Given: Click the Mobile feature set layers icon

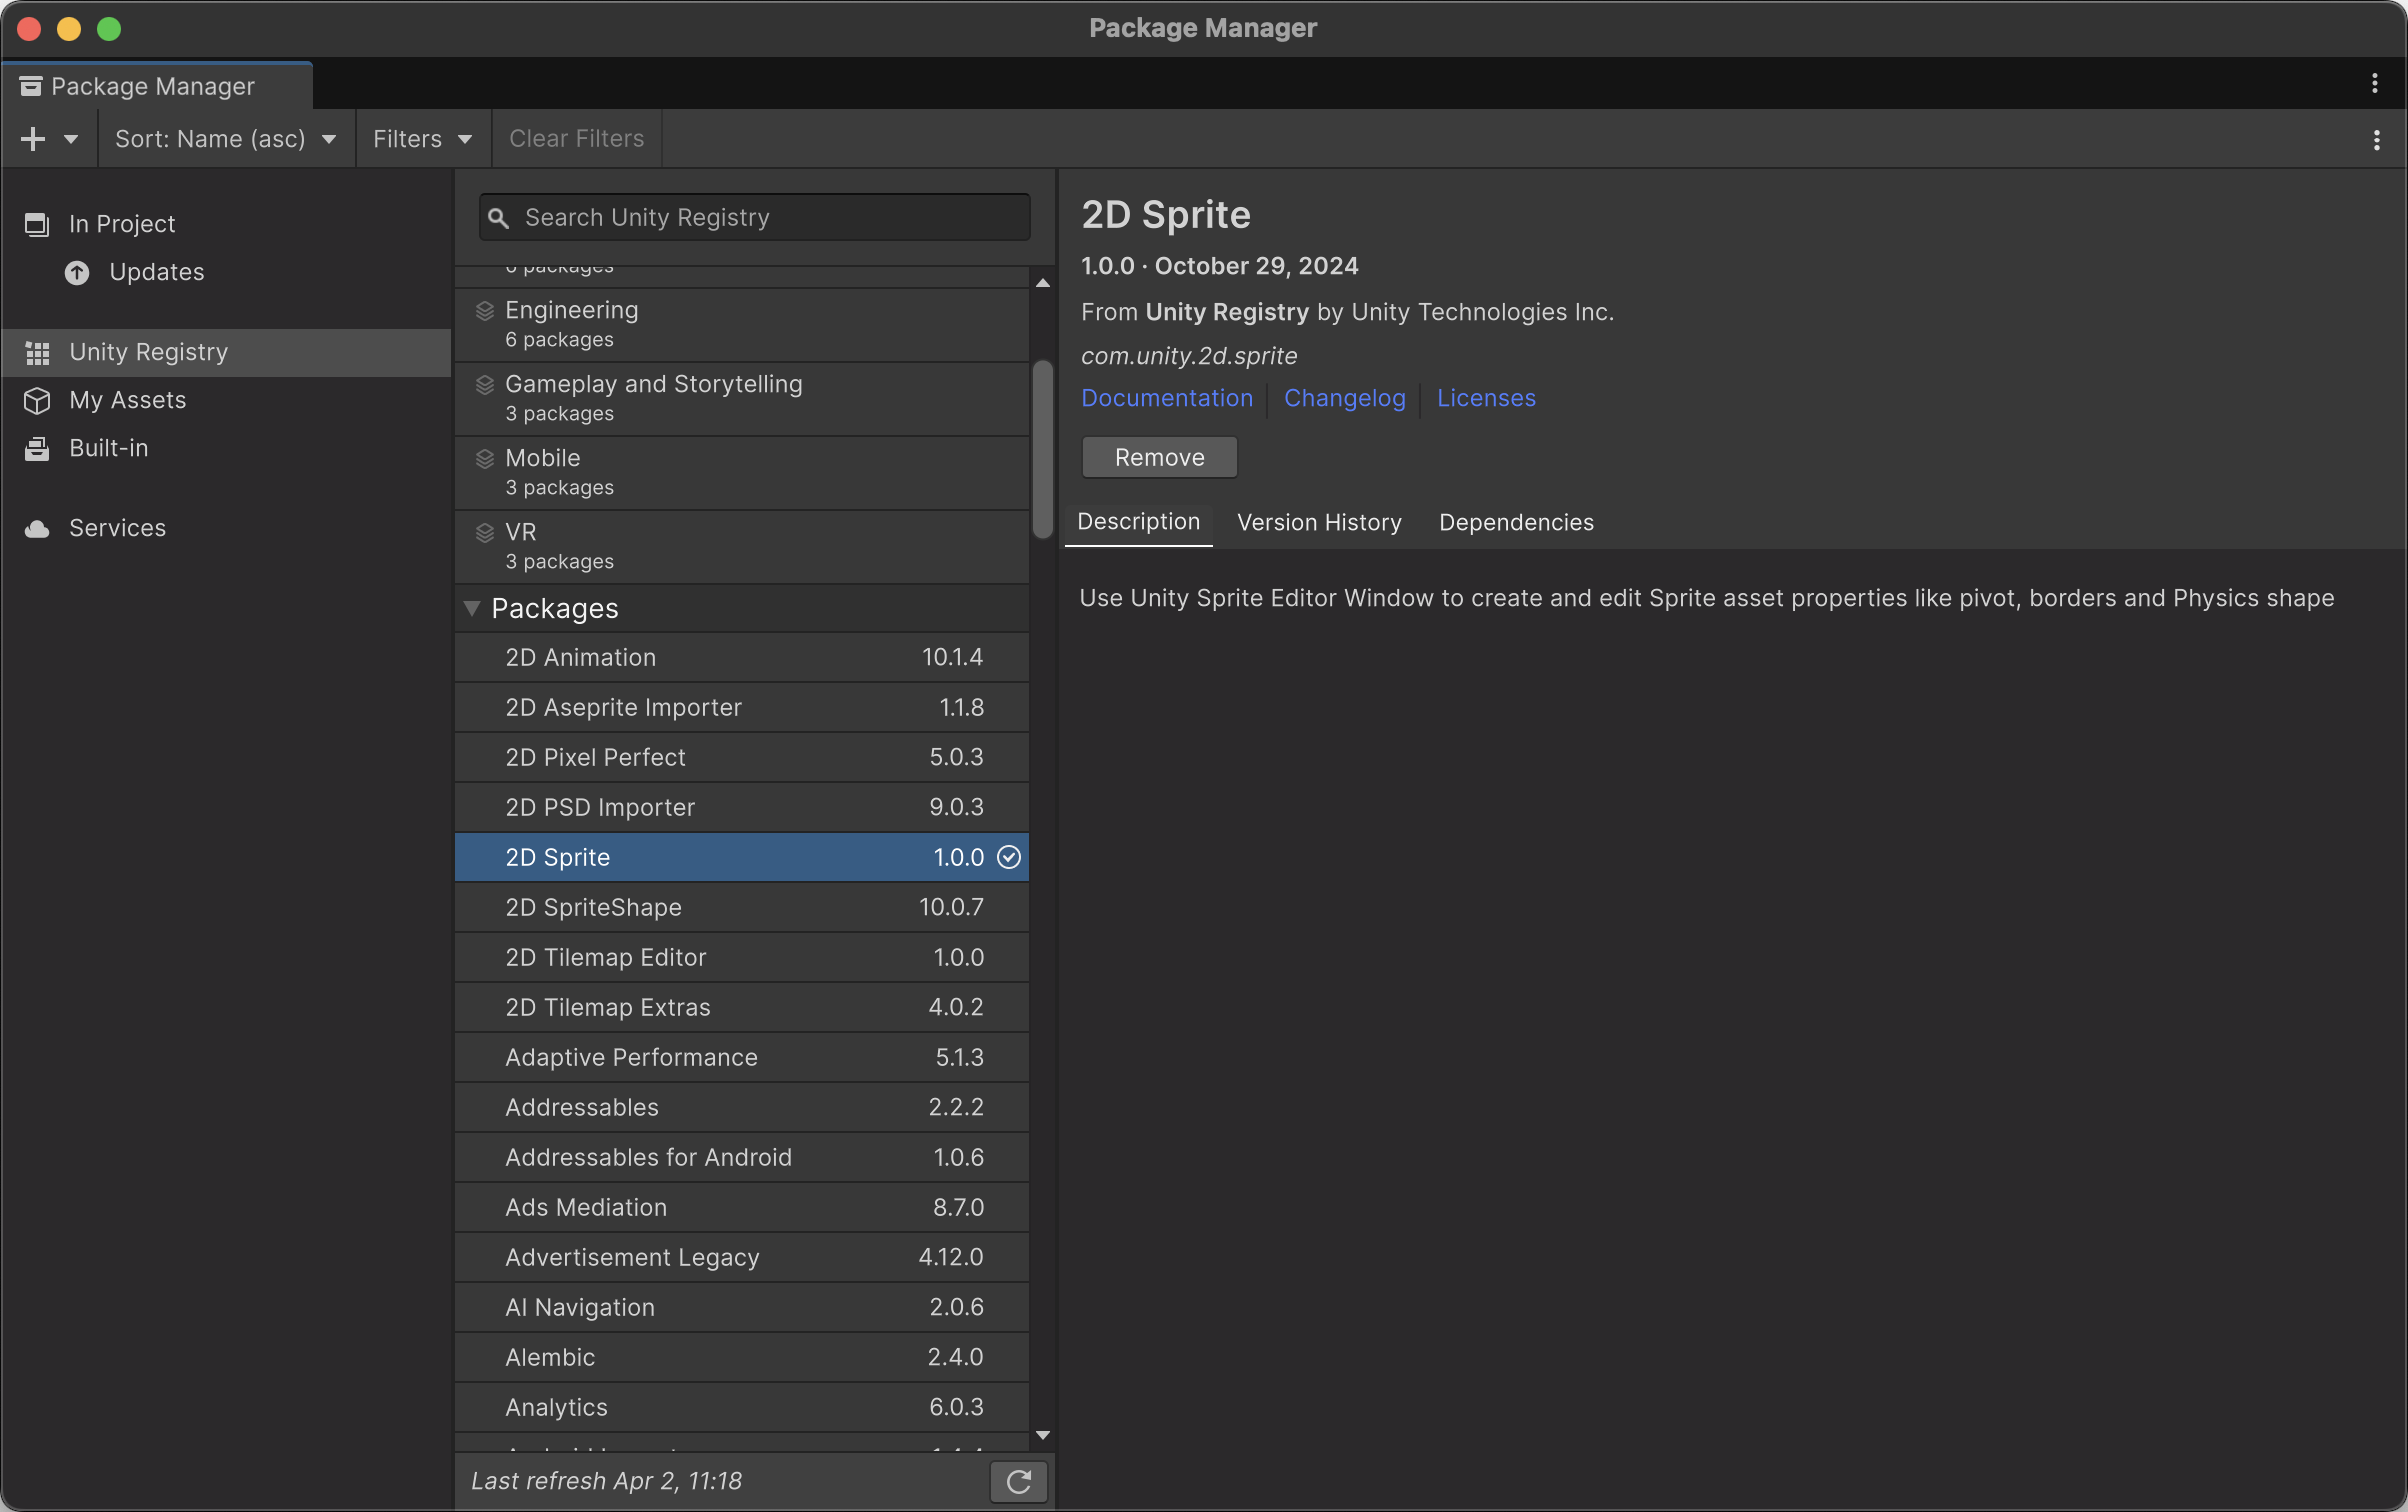Looking at the screenshot, I should pos(485,459).
